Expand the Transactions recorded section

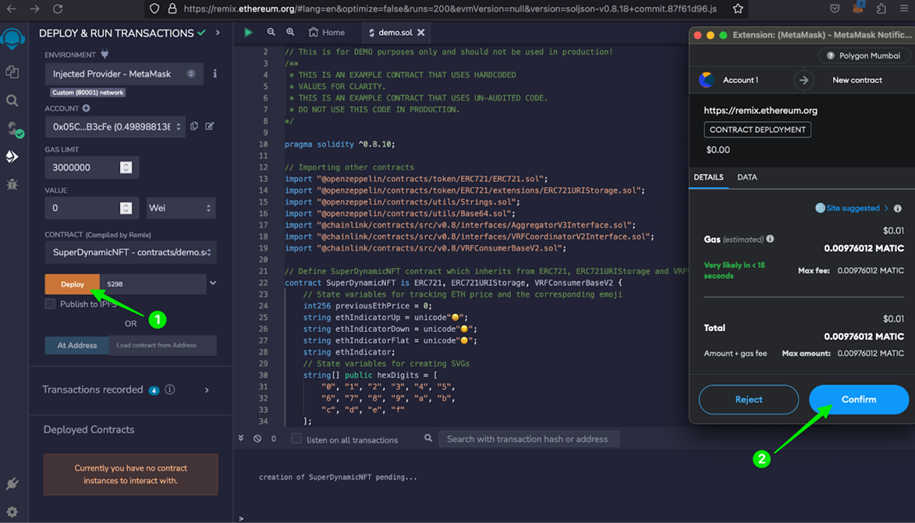(207, 390)
